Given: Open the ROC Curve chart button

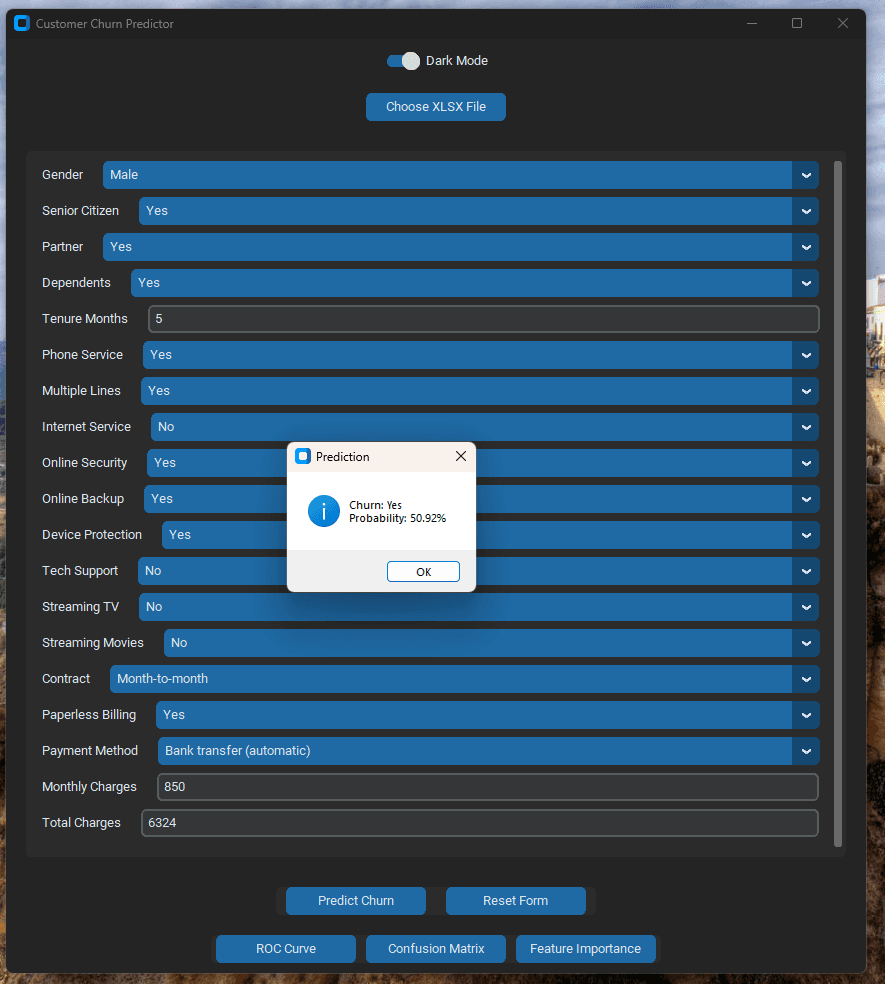Looking at the screenshot, I should click(x=286, y=949).
